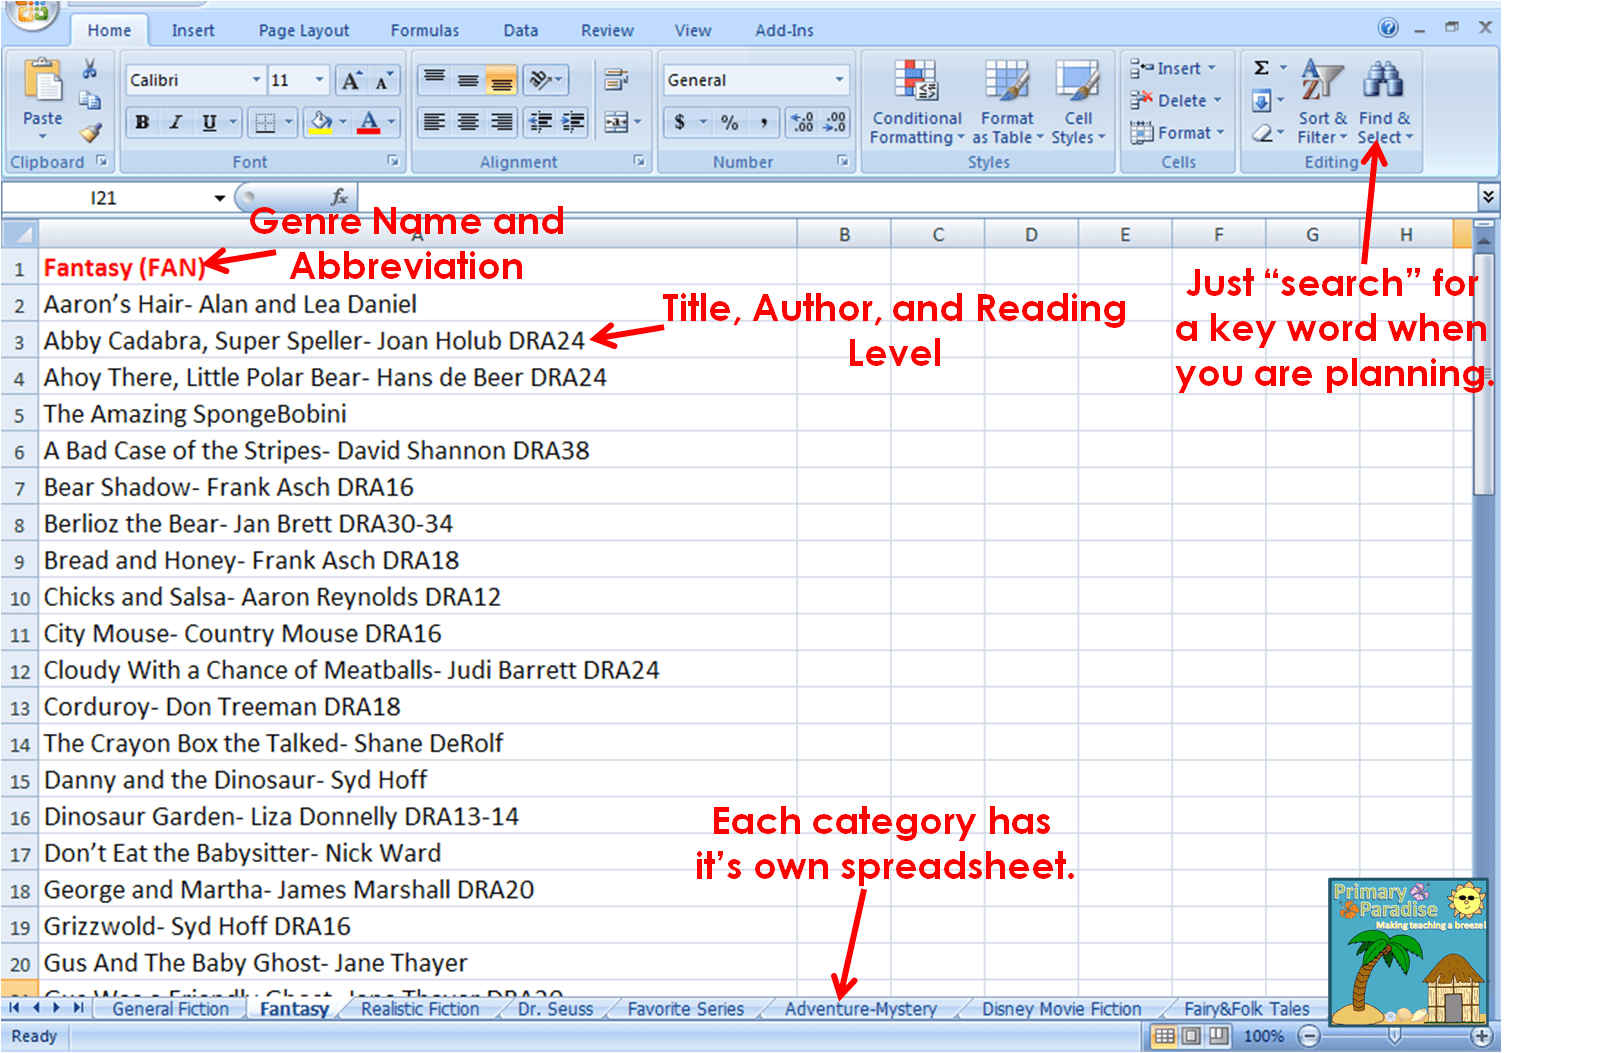Toggle italic formatting
This screenshot has height=1053, width=1615.
tap(176, 123)
